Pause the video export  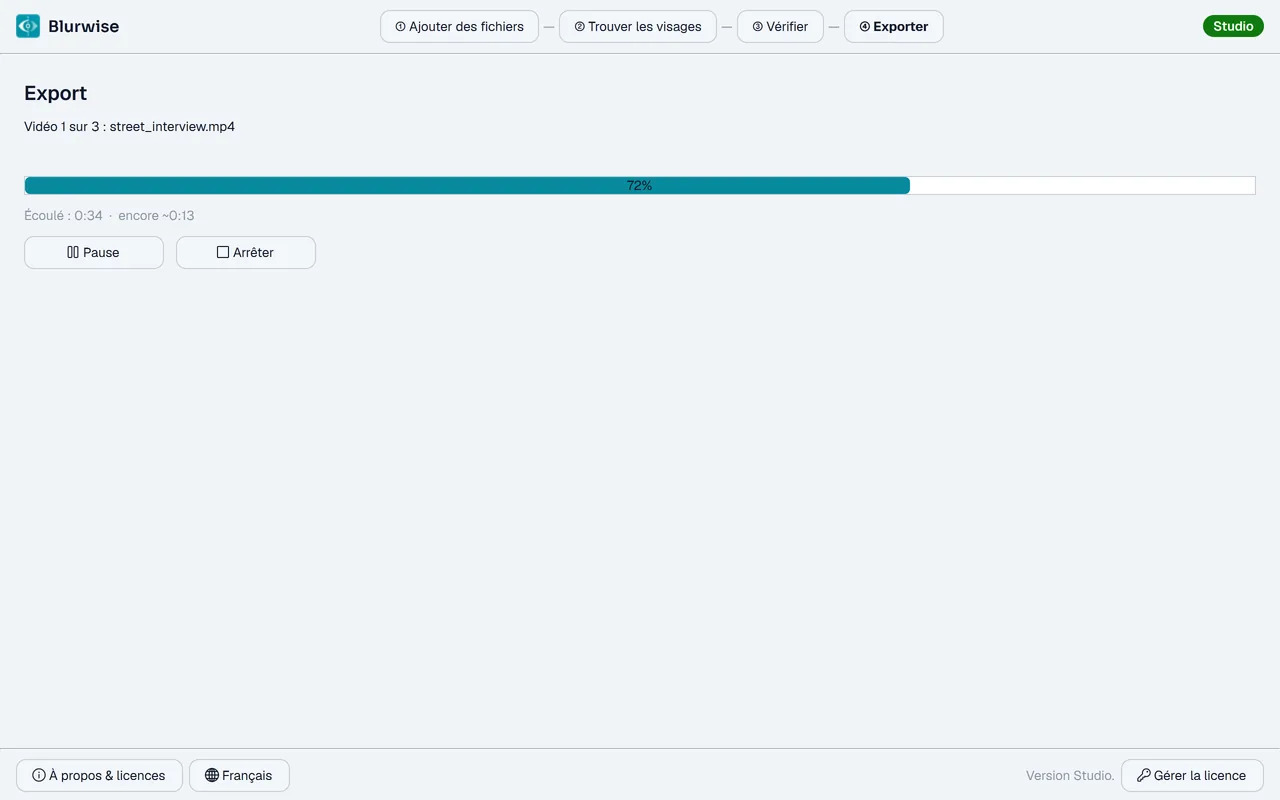[94, 253]
